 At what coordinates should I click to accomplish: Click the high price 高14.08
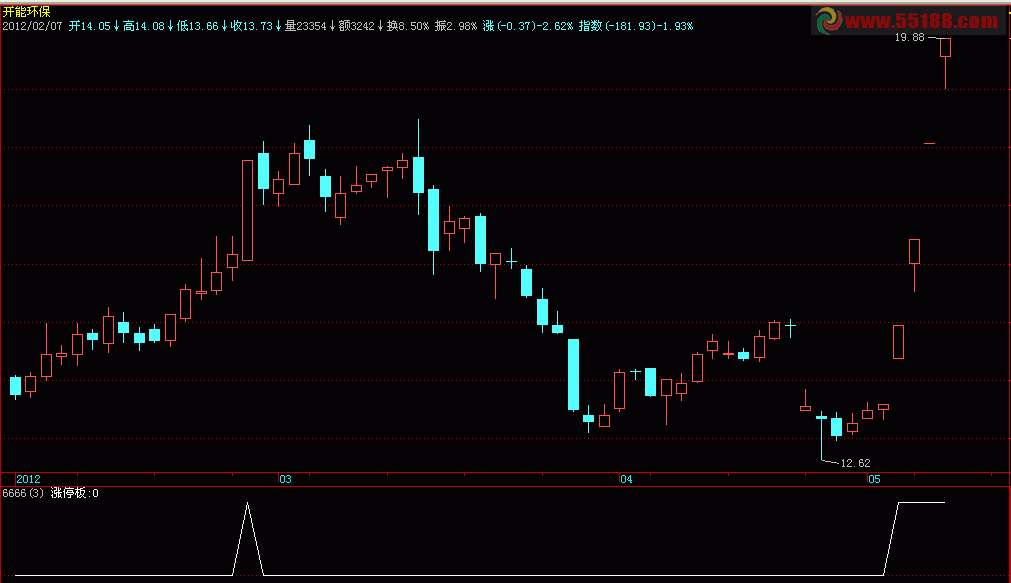click(x=144, y=26)
